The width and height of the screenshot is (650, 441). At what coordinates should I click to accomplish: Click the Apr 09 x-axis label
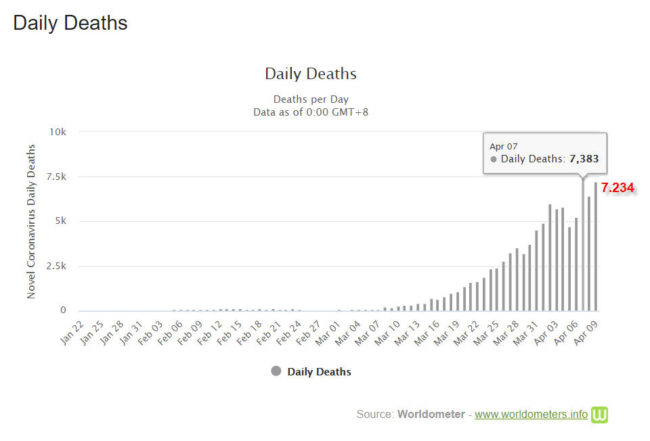(x=590, y=332)
